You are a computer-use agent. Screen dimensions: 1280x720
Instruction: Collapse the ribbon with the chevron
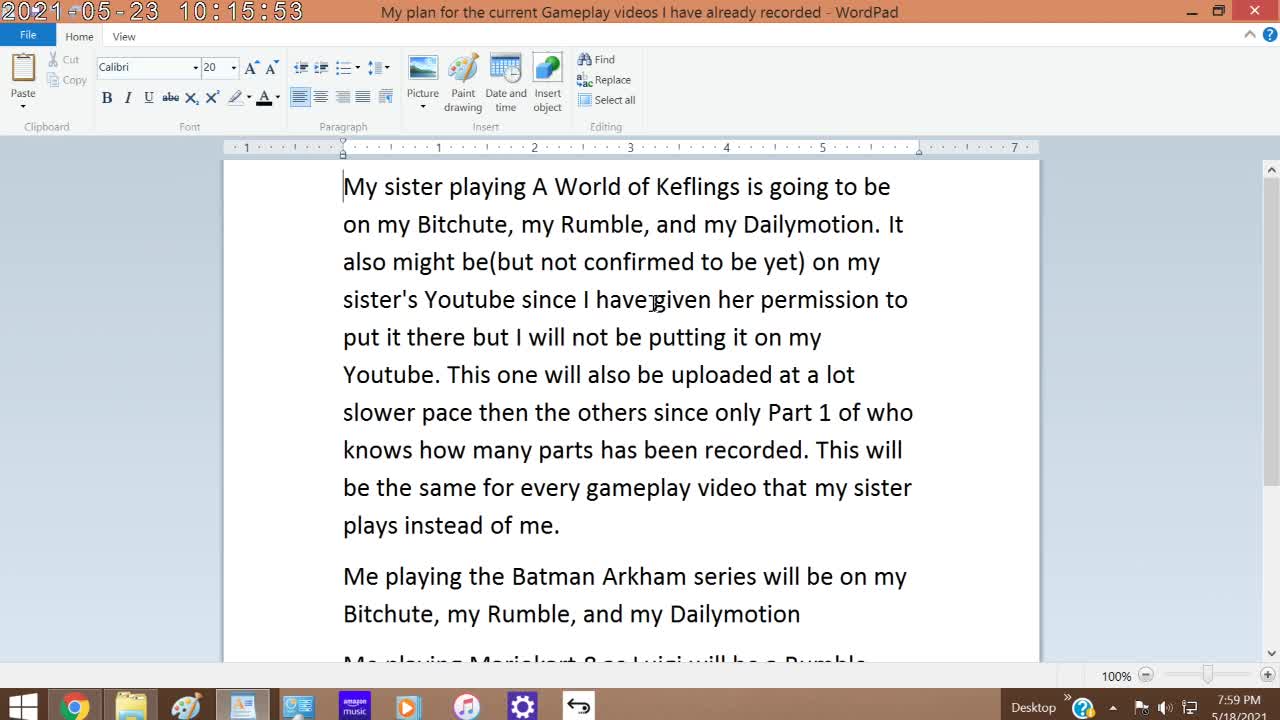click(x=1250, y=35)
